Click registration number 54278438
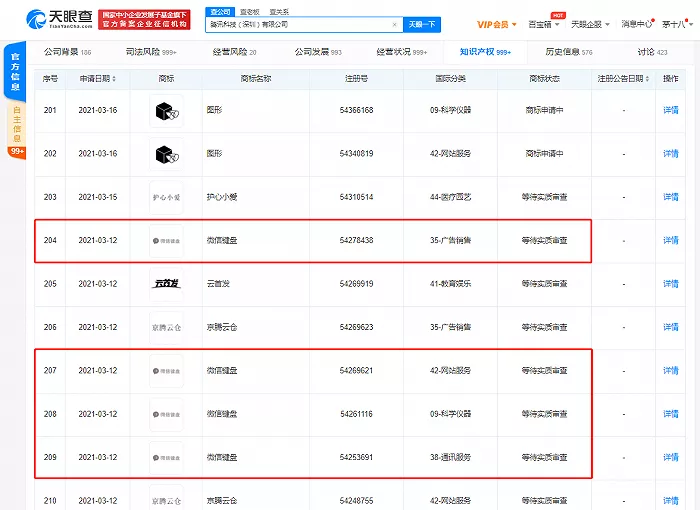The width and height of the screenshot is (700, 510). click(356, 240)
